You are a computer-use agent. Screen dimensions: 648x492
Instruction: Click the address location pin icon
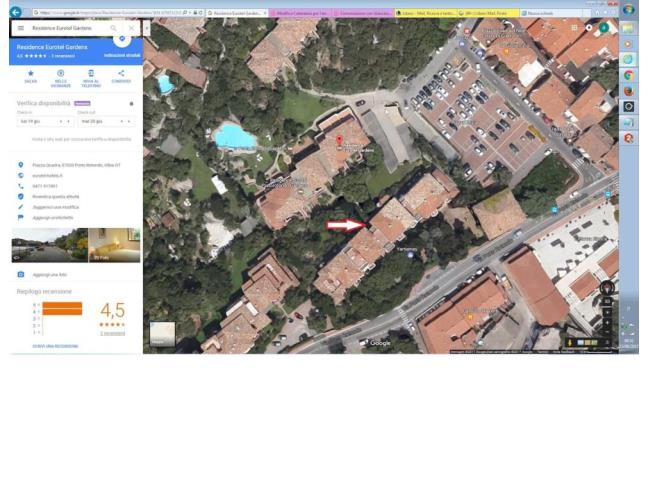tap(21, 165)
